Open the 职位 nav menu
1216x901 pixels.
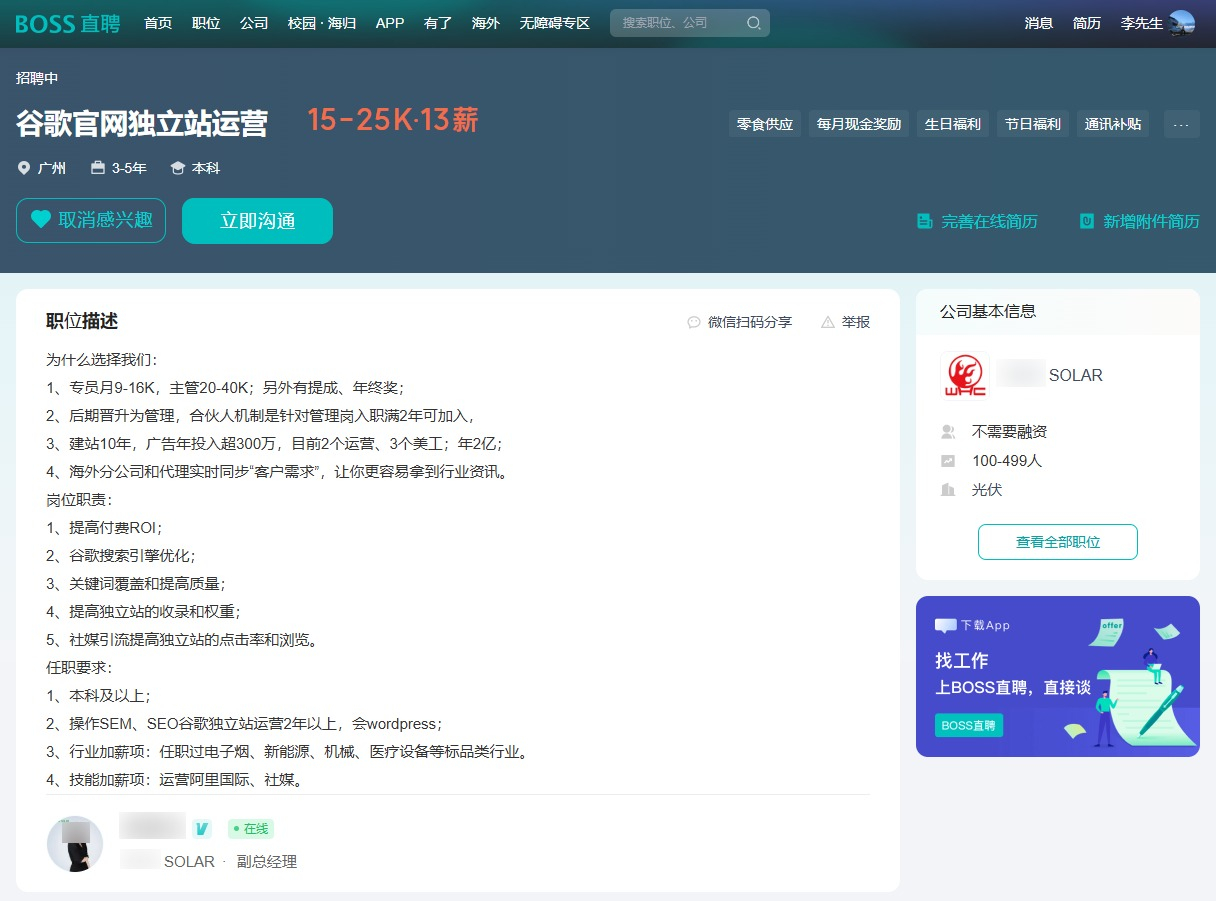[206, 23]
